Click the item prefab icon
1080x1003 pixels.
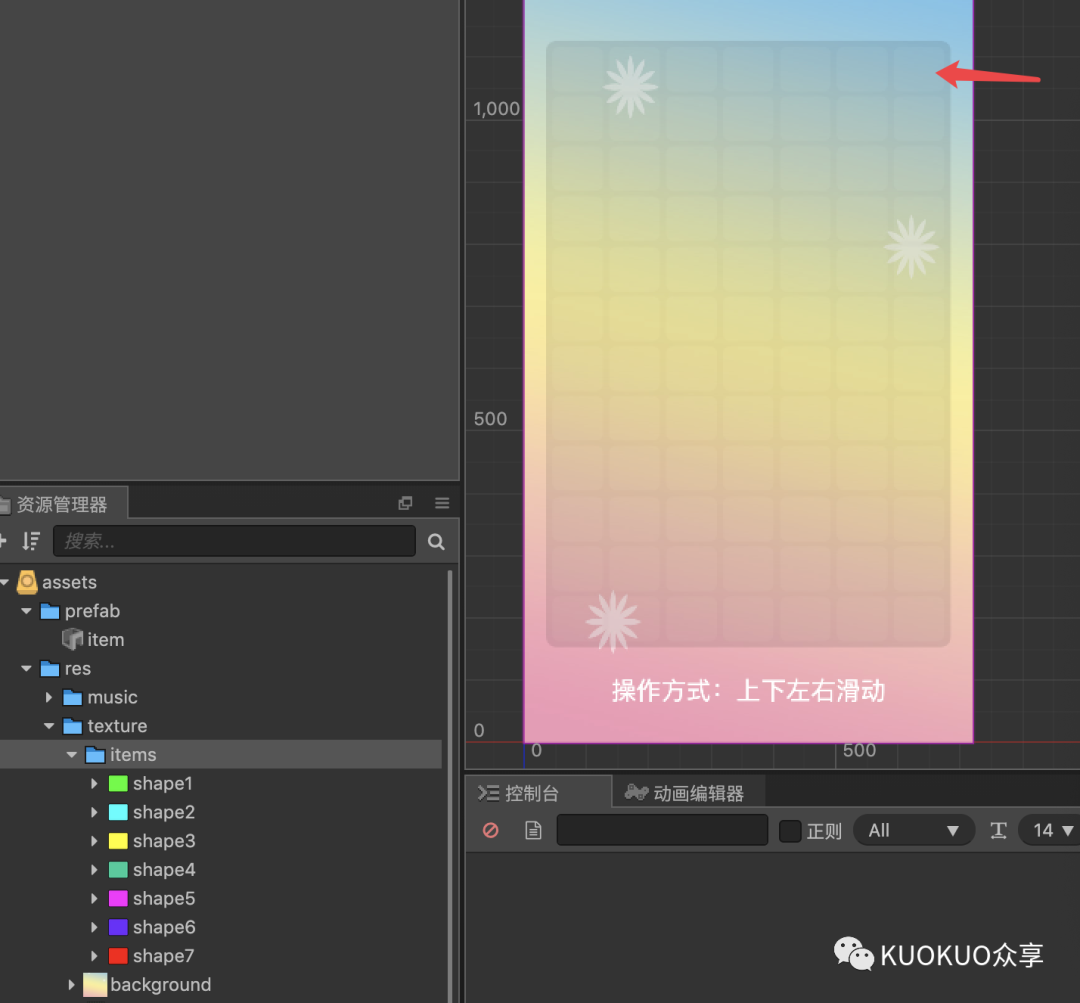click(72, 639)
